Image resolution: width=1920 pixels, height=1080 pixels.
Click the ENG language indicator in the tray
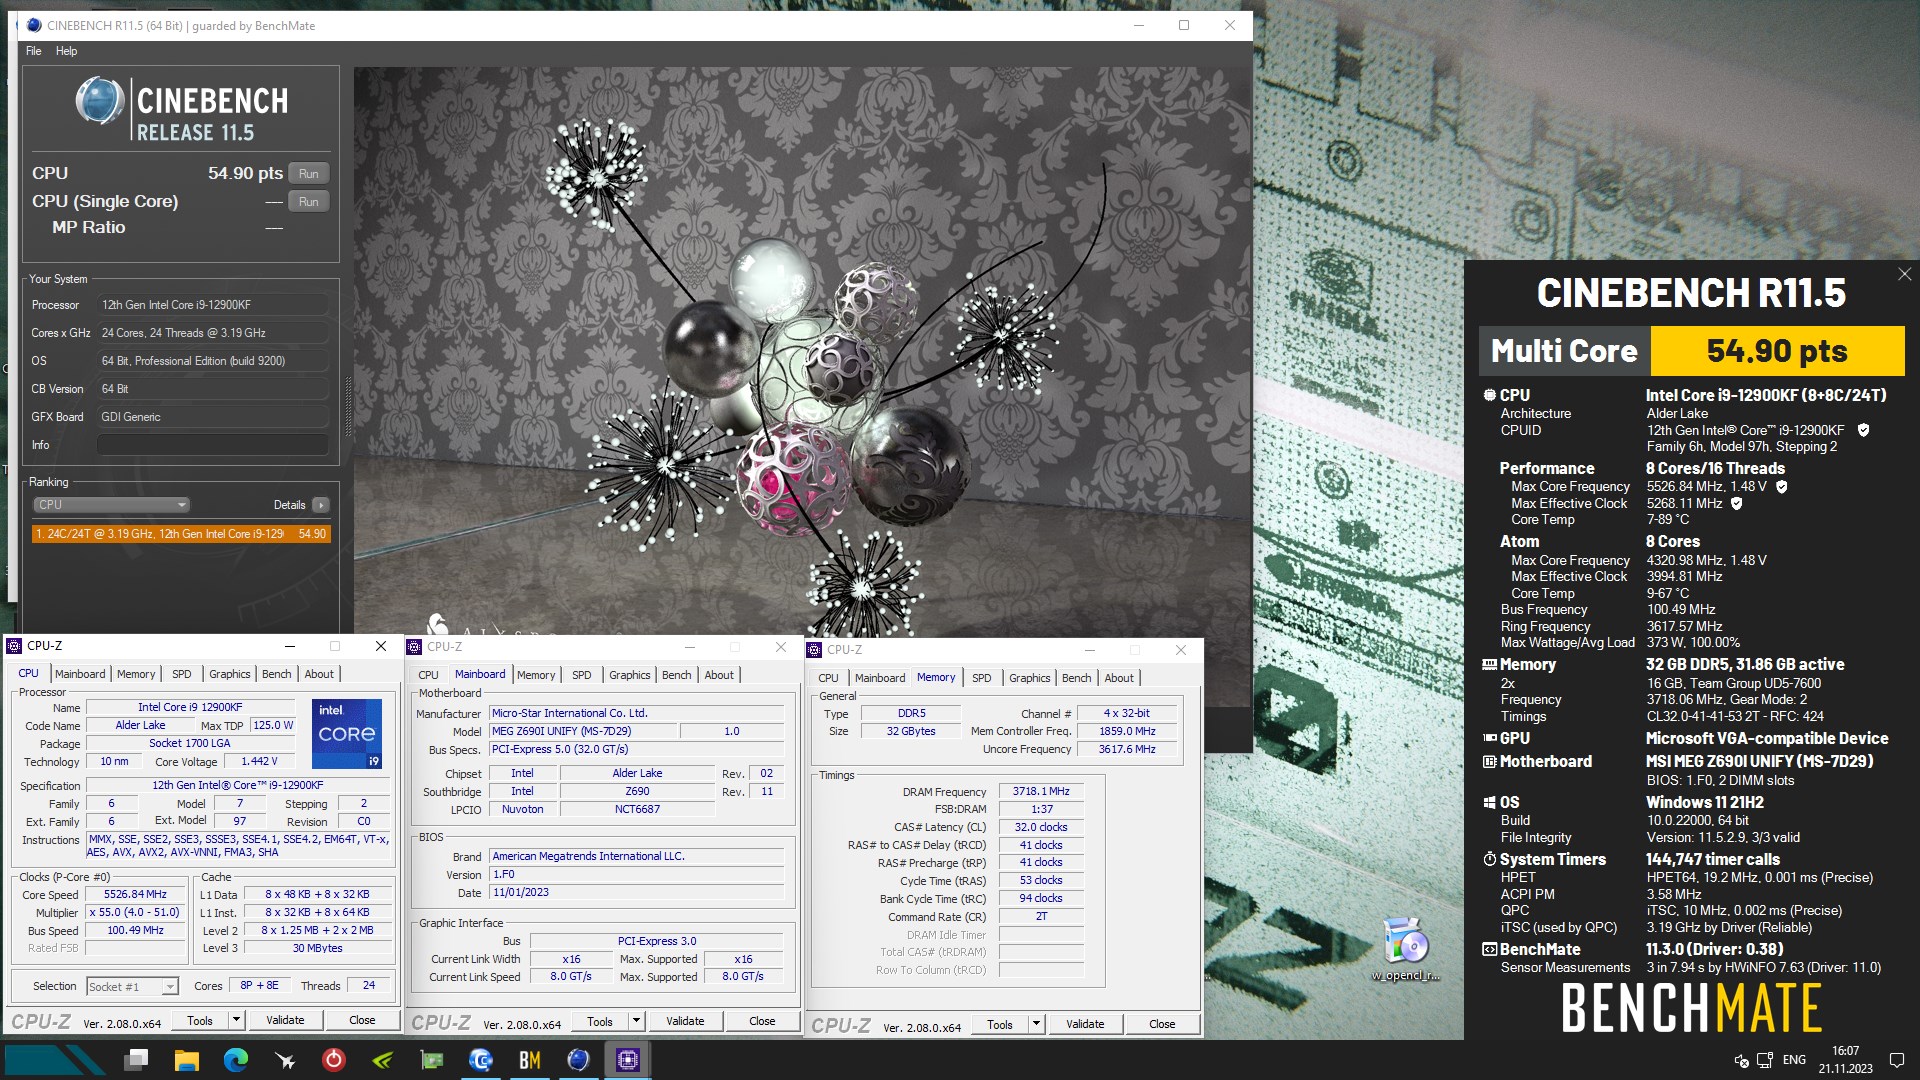1794,1060
